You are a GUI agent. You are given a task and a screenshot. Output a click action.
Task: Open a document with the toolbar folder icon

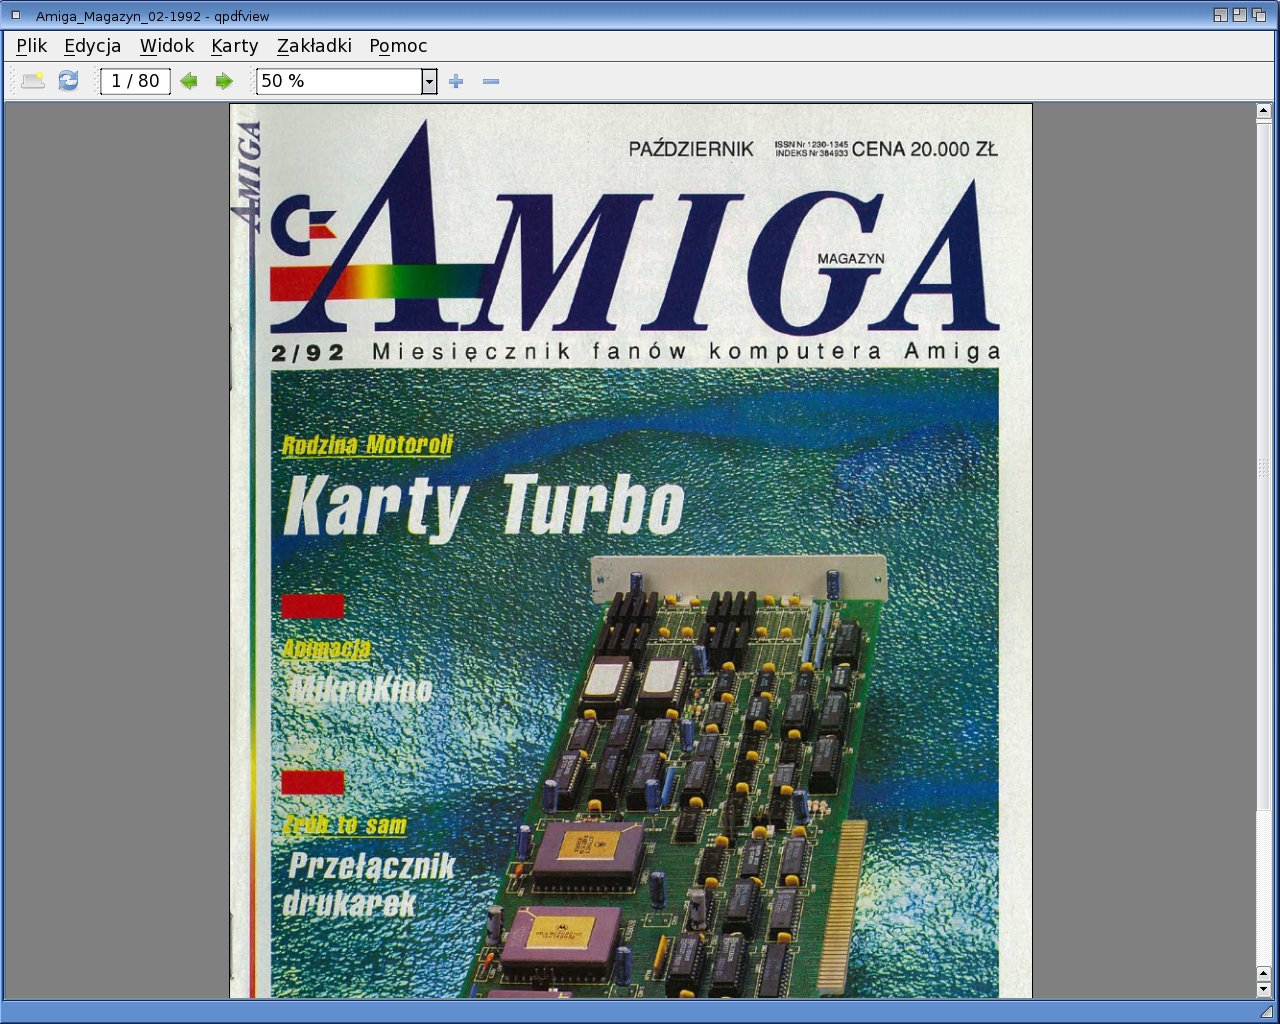pyautogui.click(x=33, y=81)
